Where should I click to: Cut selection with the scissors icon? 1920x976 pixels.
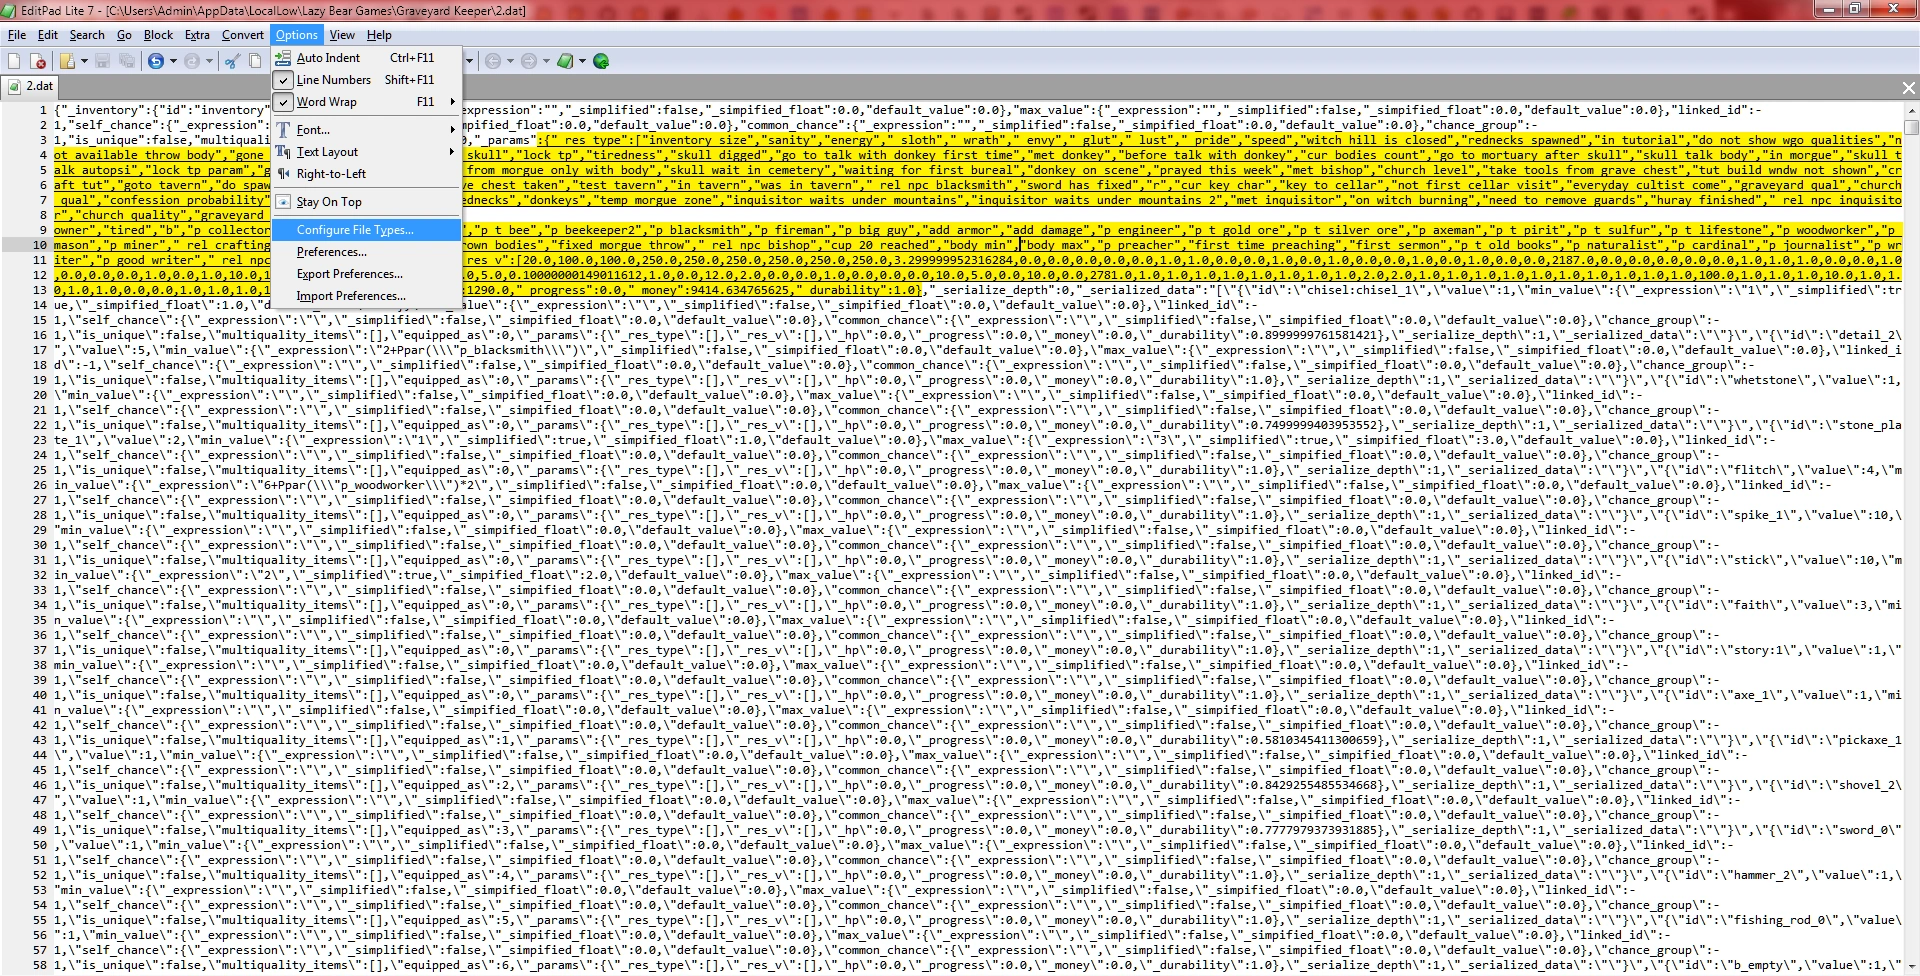pyautogui.click(x=232, y=61)
